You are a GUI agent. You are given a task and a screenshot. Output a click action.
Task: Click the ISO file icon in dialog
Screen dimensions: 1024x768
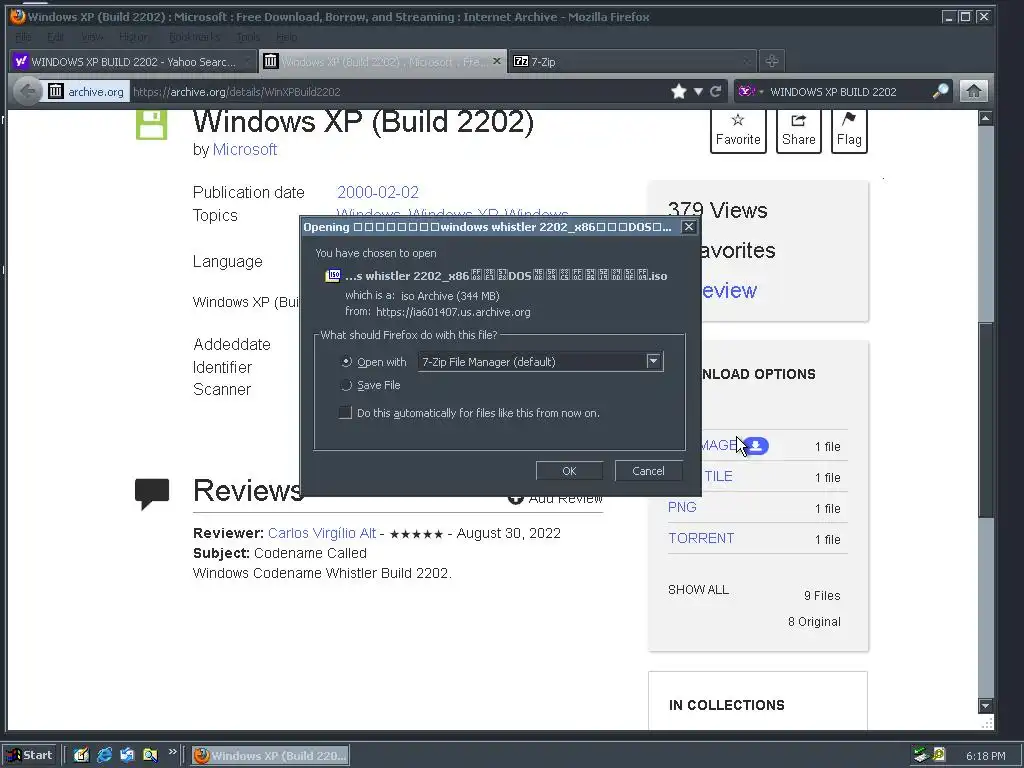coord(333,276)
